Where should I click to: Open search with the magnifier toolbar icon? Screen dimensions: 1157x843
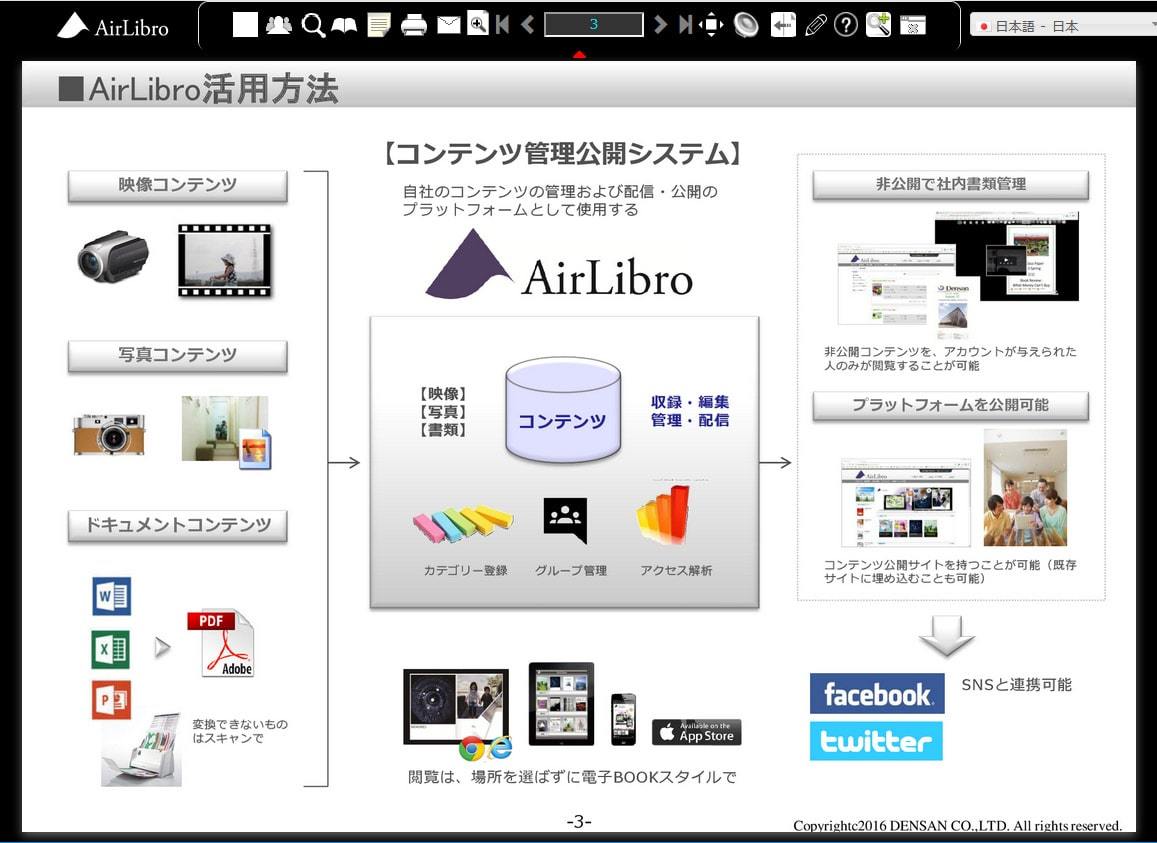pos(313,25)
